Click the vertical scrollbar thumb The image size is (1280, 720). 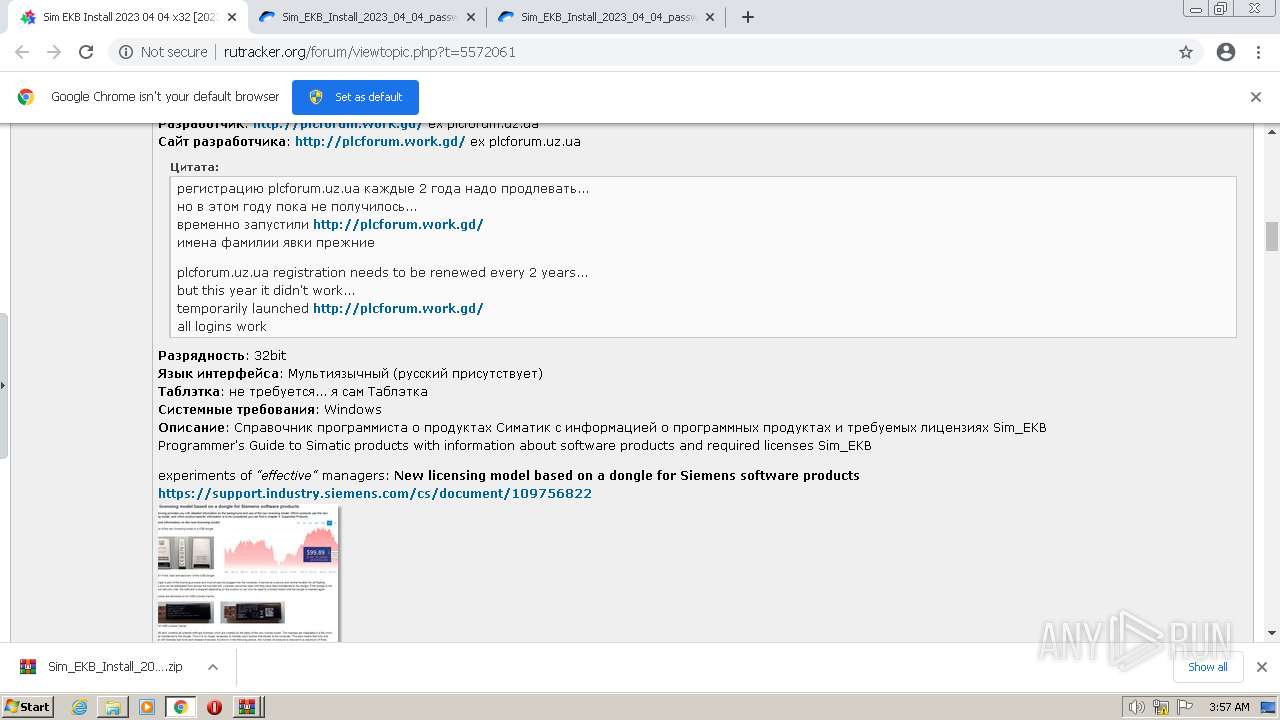coord(1272,237)
